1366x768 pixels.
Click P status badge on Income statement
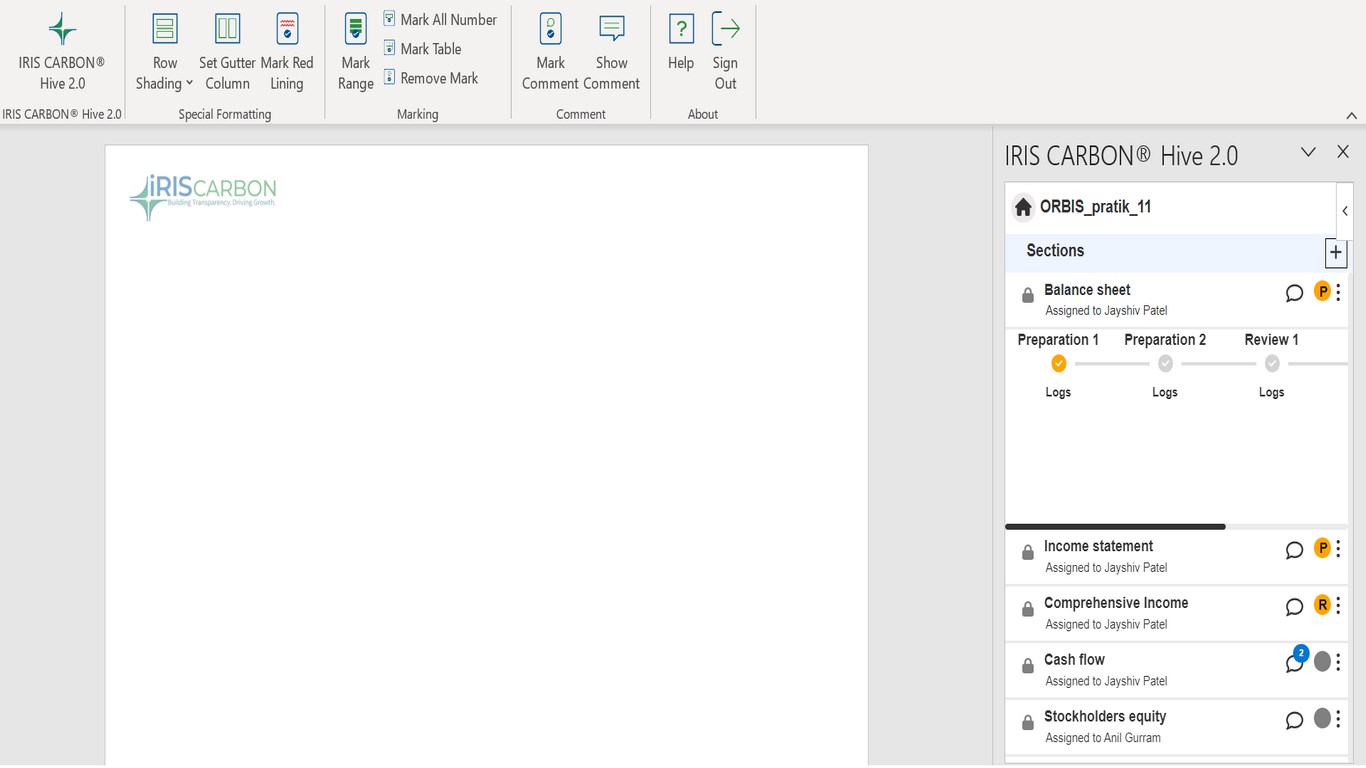(1322, 548)
